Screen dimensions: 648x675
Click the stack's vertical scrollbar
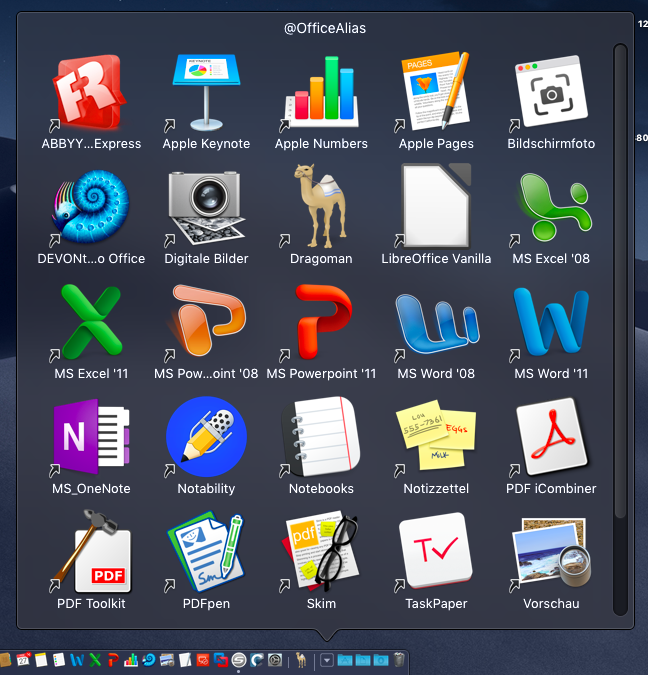pyautogui.click(x=620, y=280)
